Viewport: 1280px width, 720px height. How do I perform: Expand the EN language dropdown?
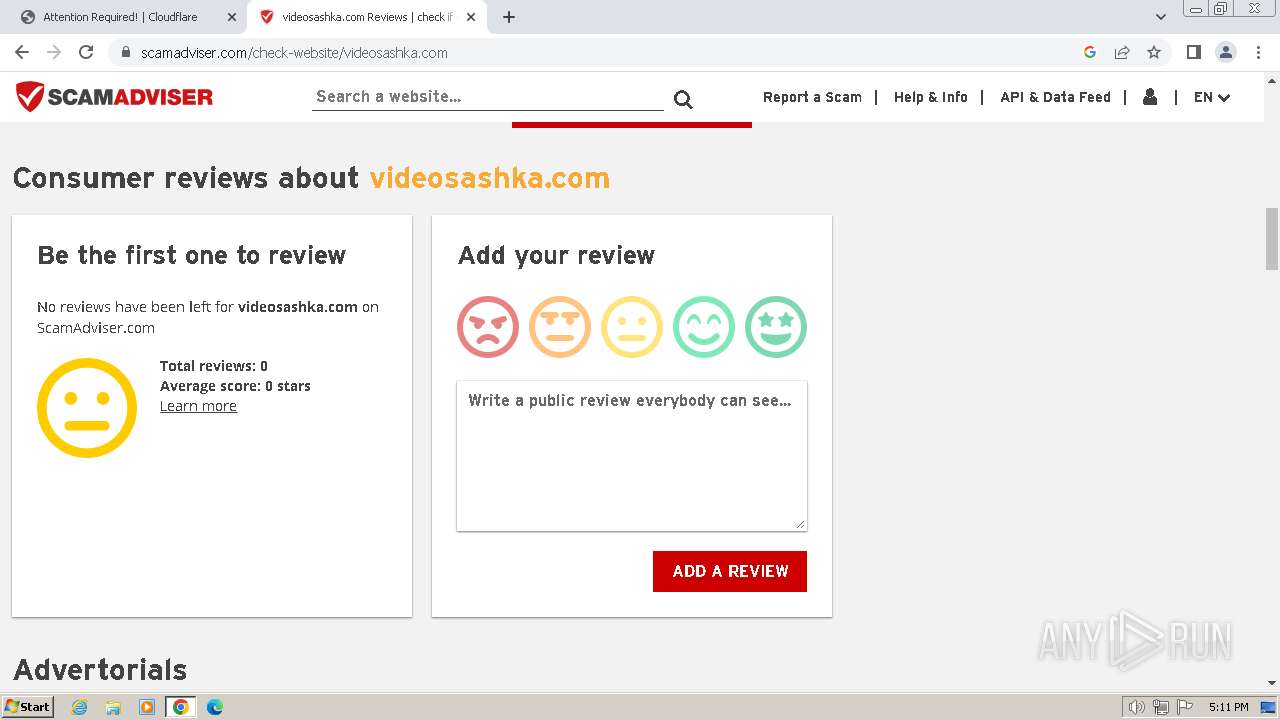coord(1212,97)
